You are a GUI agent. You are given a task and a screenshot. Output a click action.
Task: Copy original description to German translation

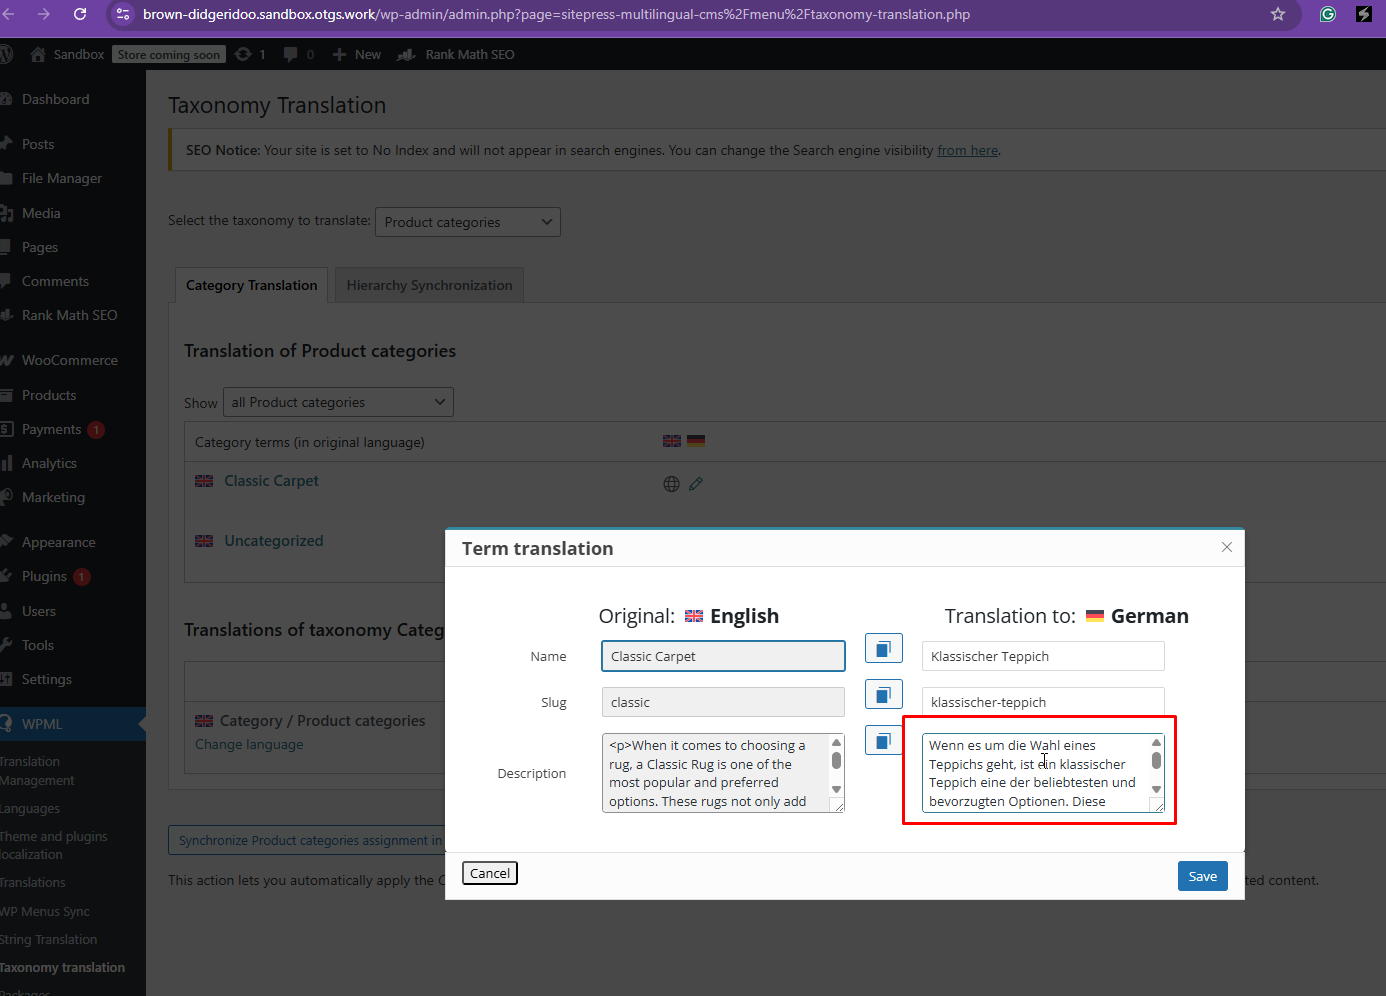click(x=884, y=741)
